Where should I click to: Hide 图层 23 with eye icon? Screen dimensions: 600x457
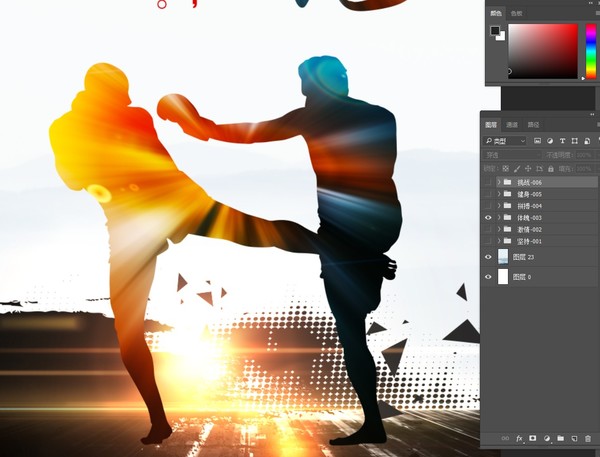tap(488, 257)
